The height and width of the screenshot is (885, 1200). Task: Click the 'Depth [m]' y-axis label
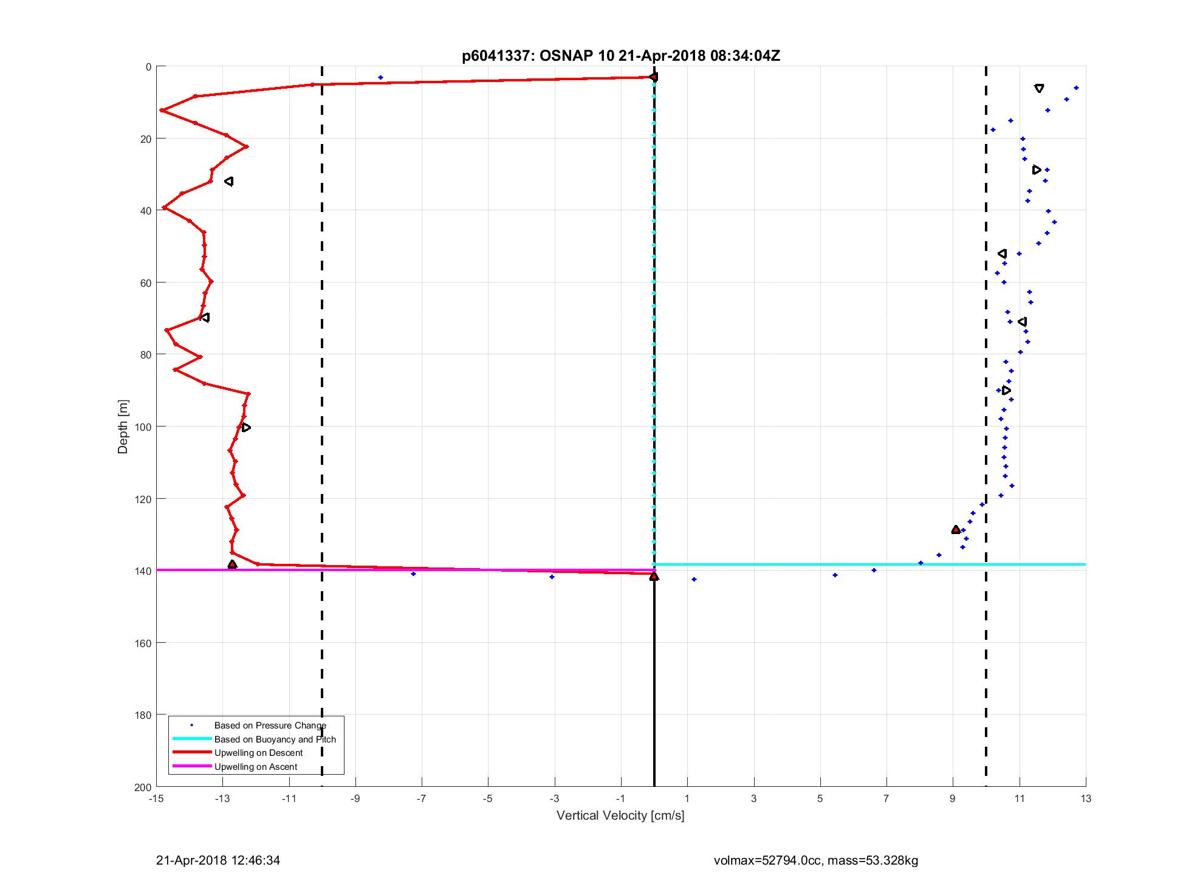point(124,427)
